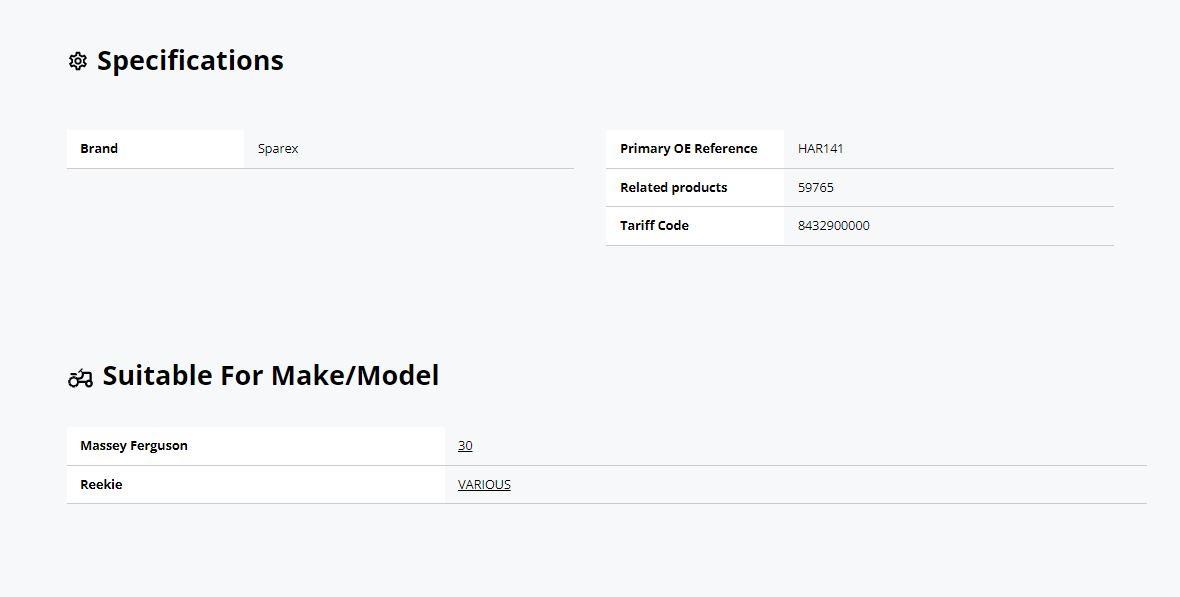
Task: Click the gear icon beside Specifications
Action: (x=78, y=61)
